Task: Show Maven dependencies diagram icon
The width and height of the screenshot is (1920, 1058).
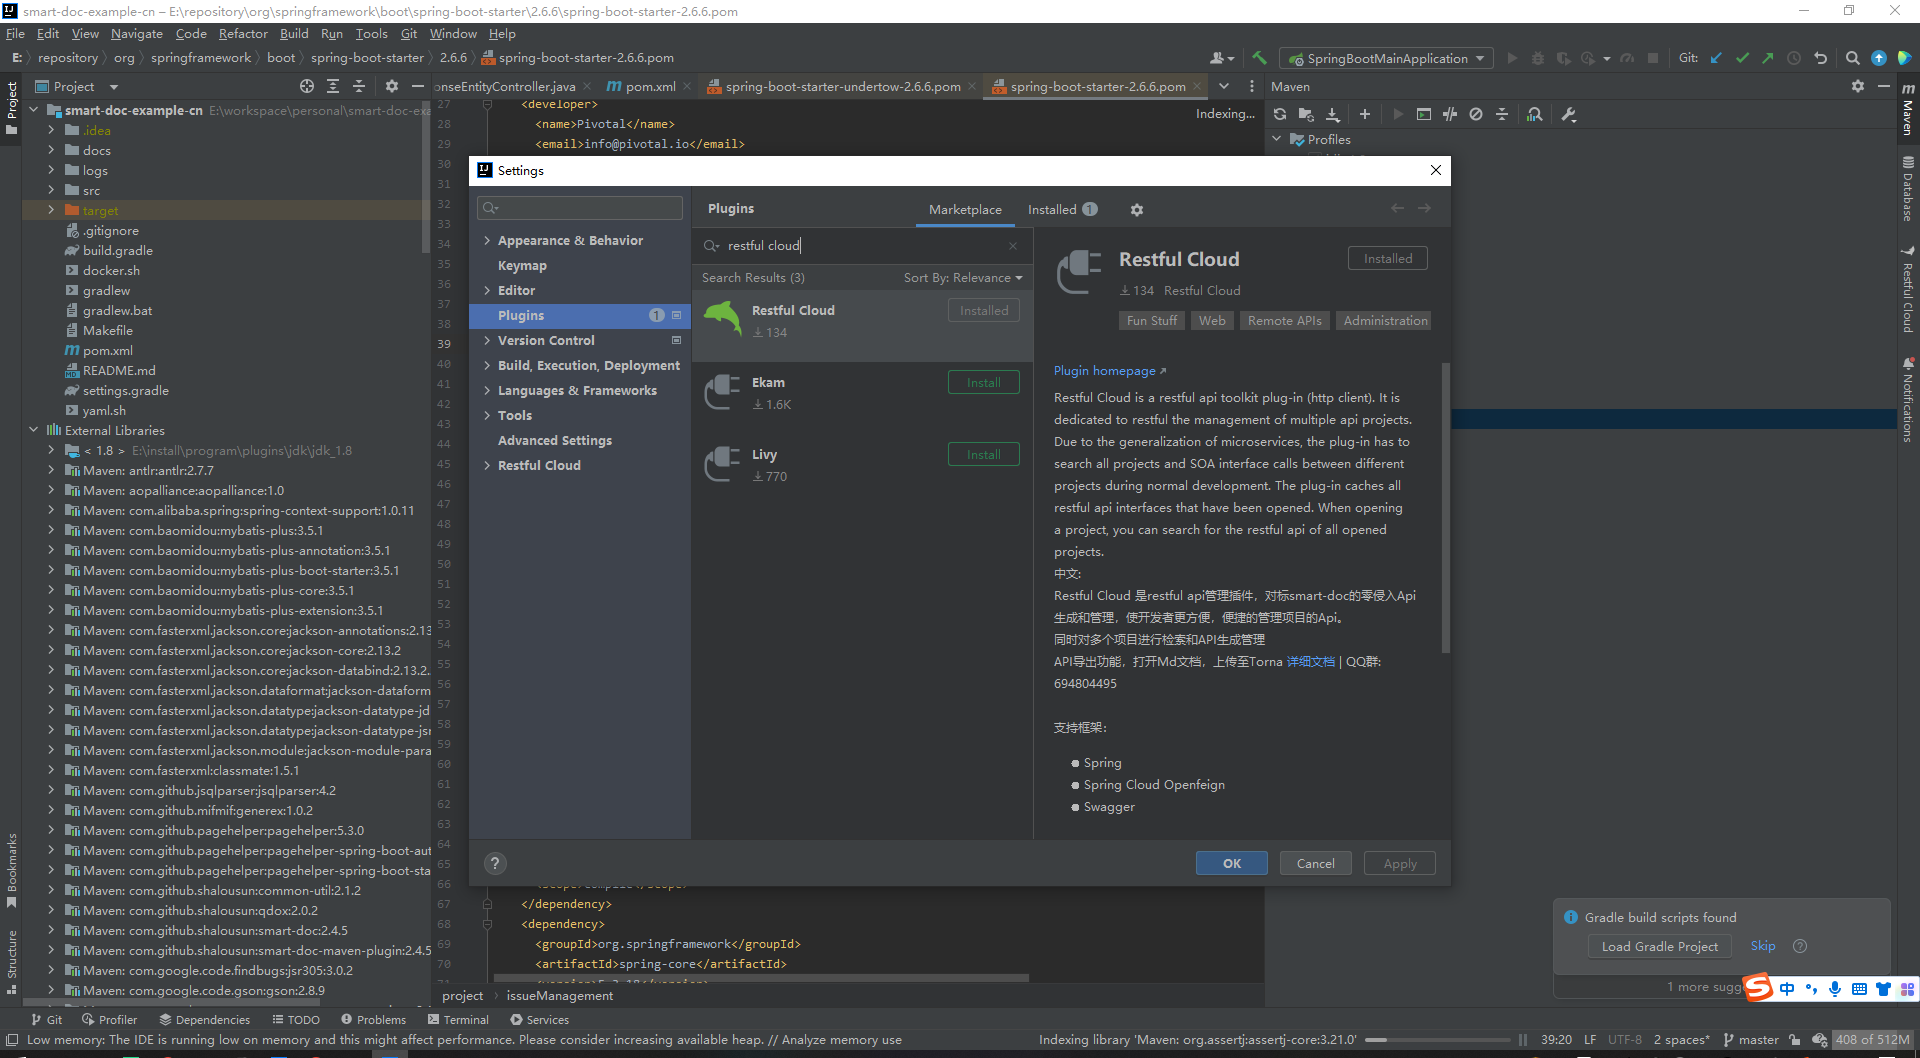Action: pos(1534,114)
